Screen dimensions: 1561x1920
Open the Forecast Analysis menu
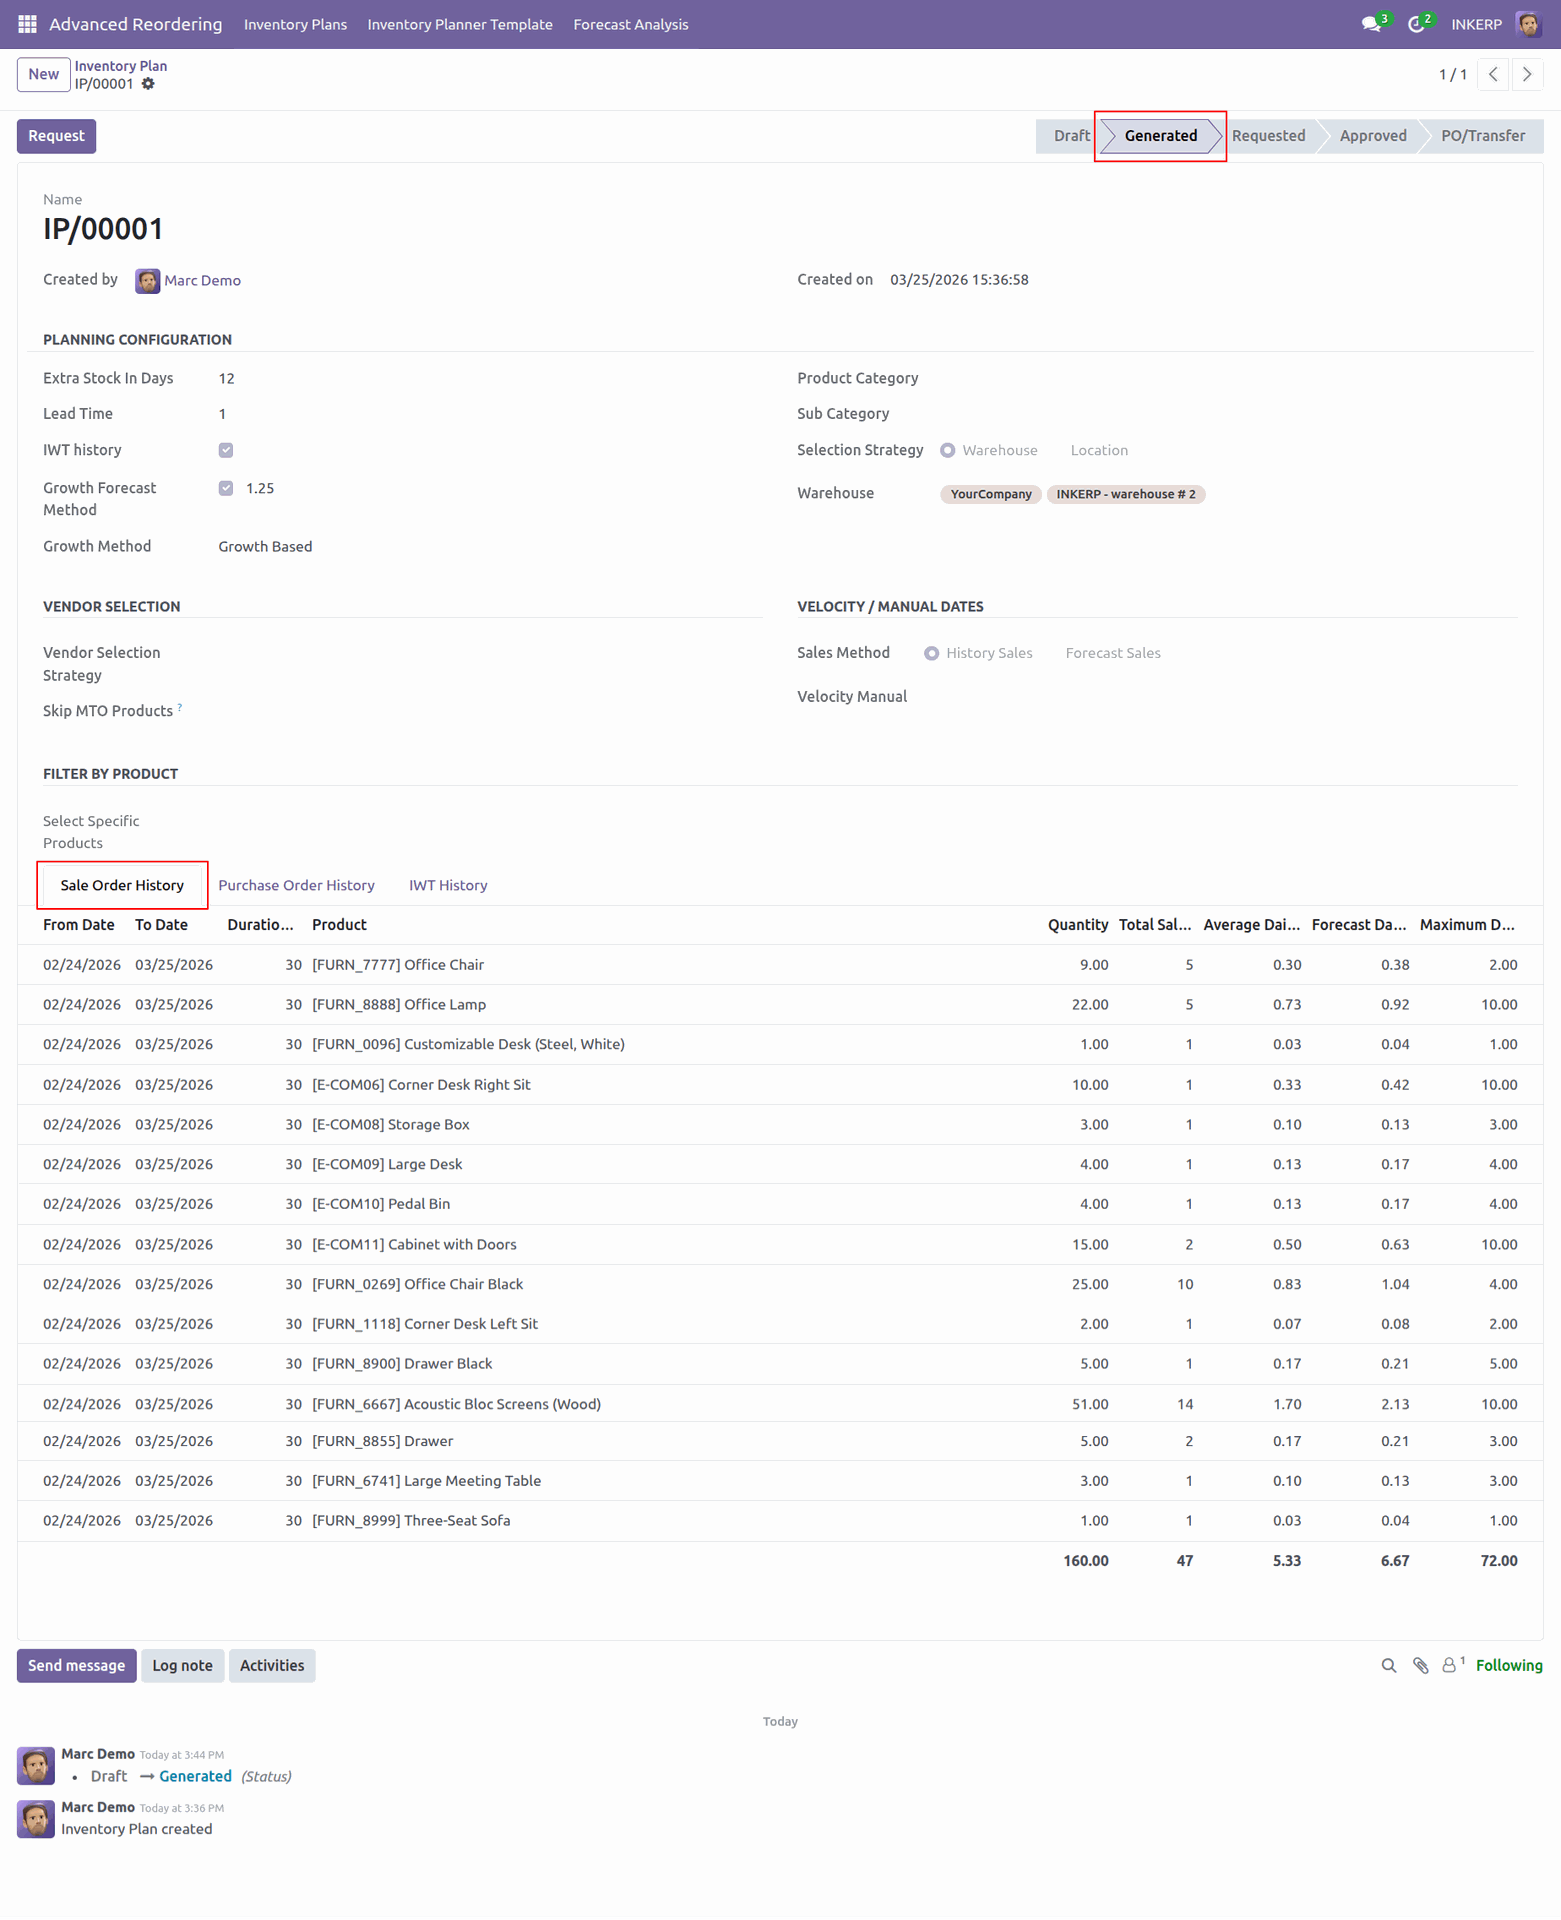coord(631,24)
